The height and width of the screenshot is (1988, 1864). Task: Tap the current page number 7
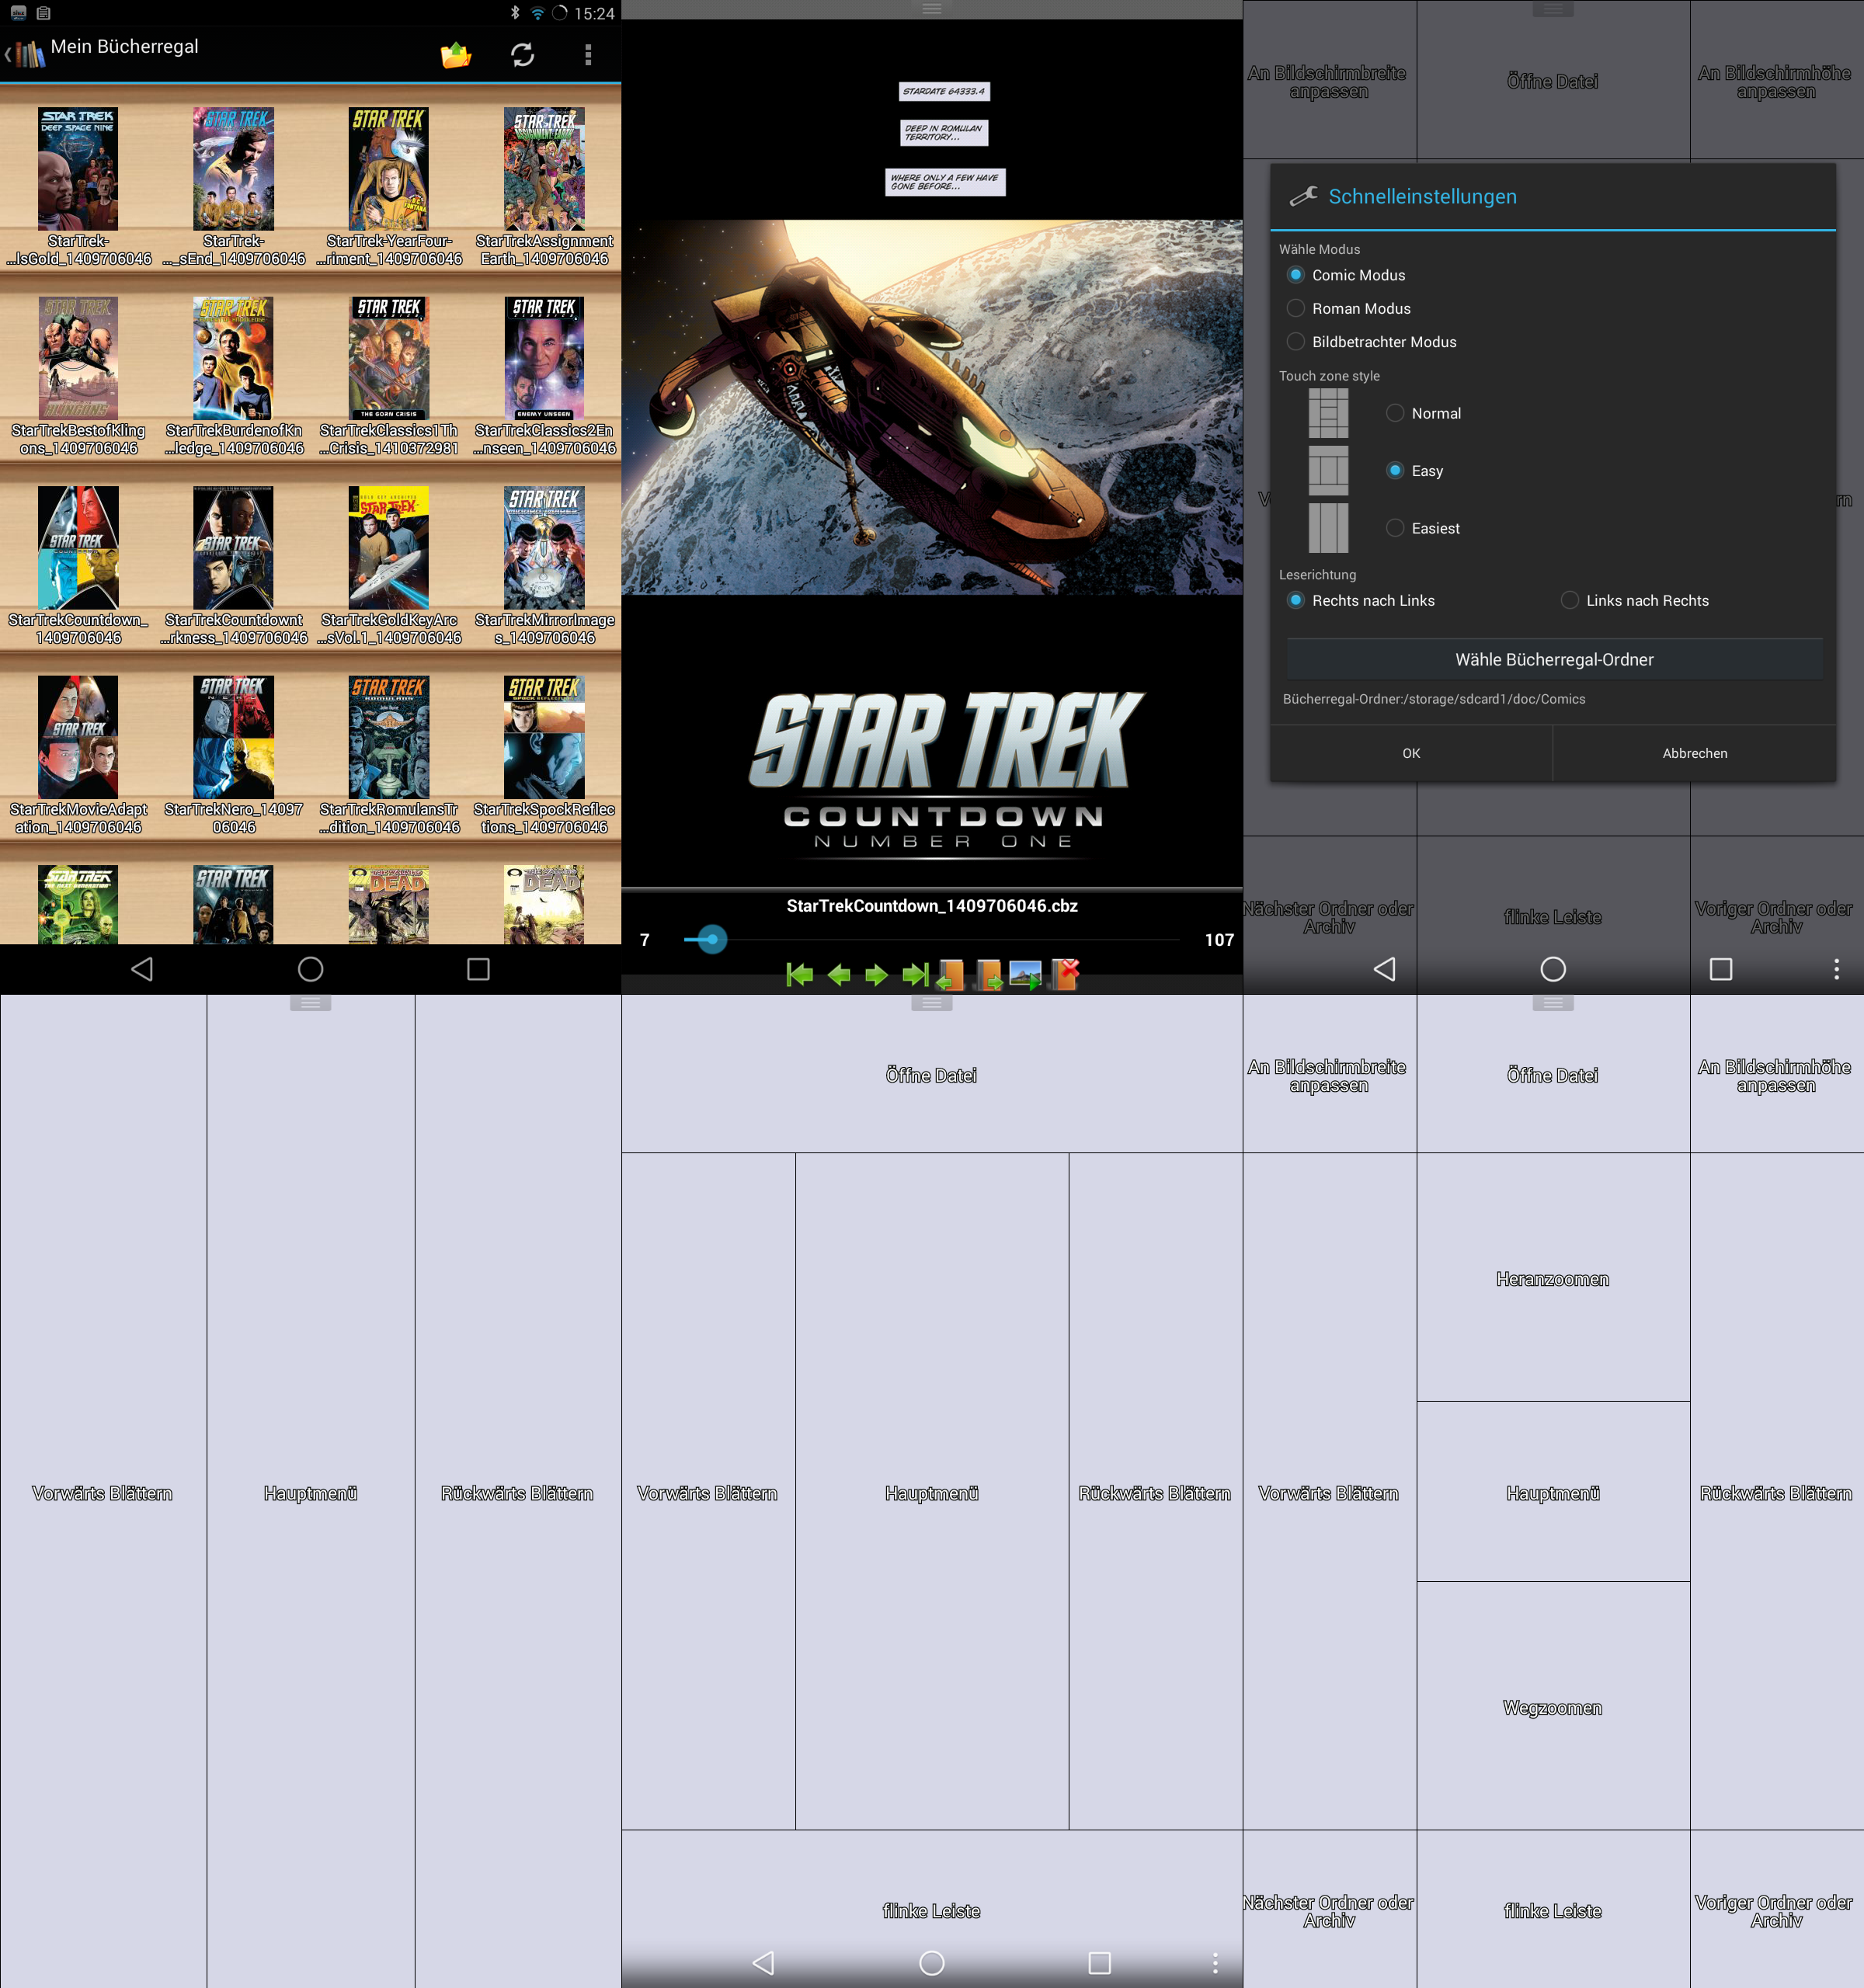[x=645, y=940]
